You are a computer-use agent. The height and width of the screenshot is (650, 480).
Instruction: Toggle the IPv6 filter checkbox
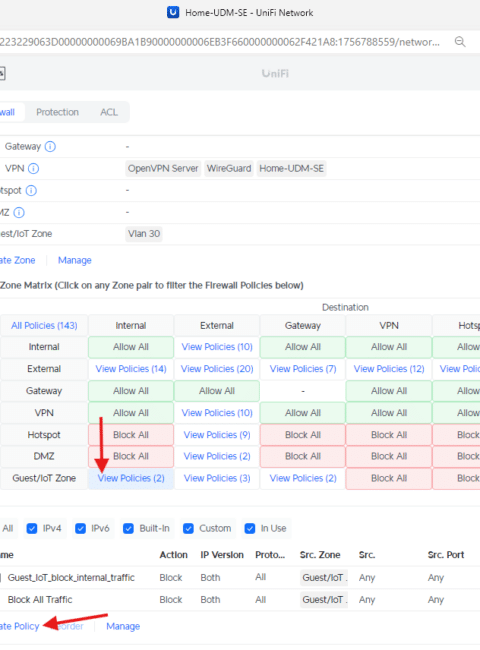80,528
